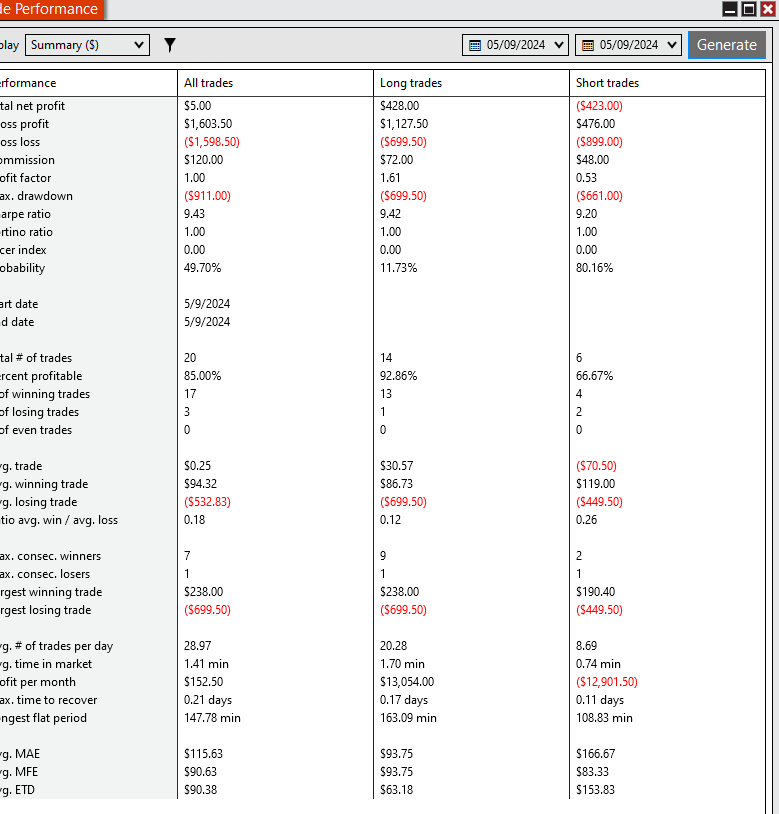The image size is (779, 814).
Task: Click Short trades avg. ETD $153.83
Action: [595, 790]
